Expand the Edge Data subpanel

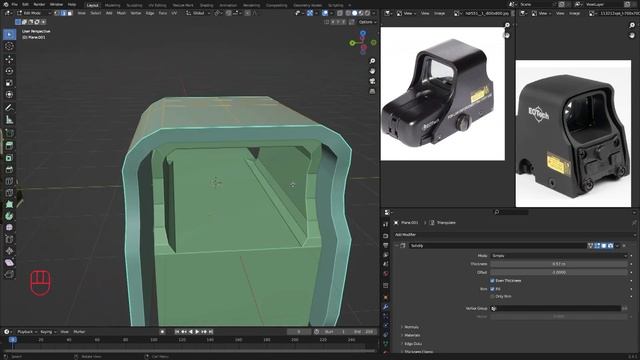coord(412,344)
